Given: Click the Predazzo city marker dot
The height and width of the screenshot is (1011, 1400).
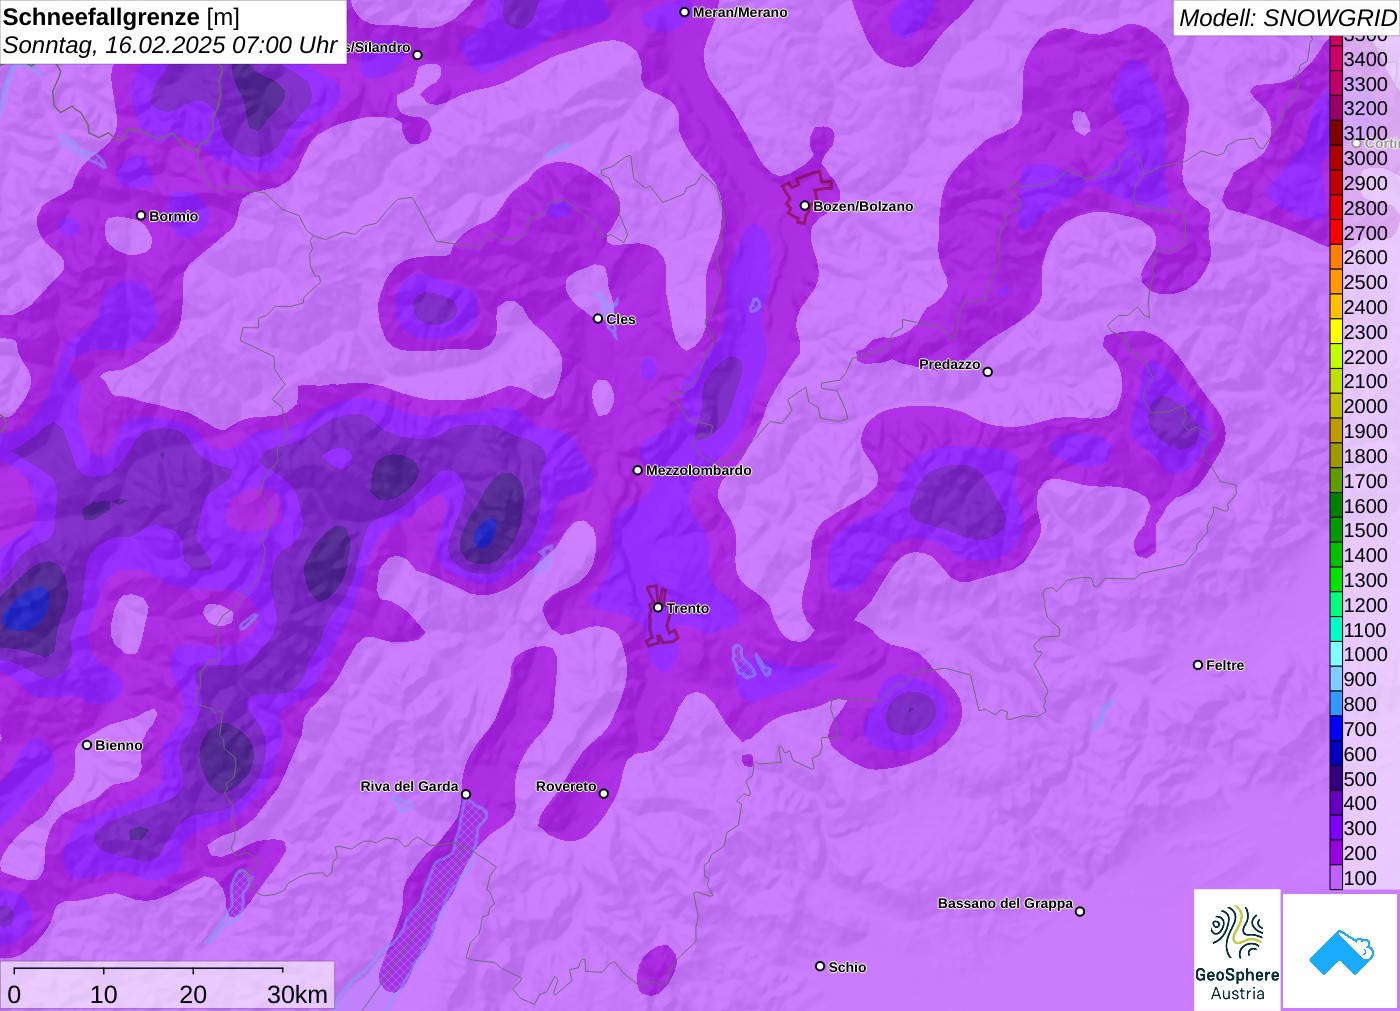Looking at the screenshot, I should (x=988, y=372).
